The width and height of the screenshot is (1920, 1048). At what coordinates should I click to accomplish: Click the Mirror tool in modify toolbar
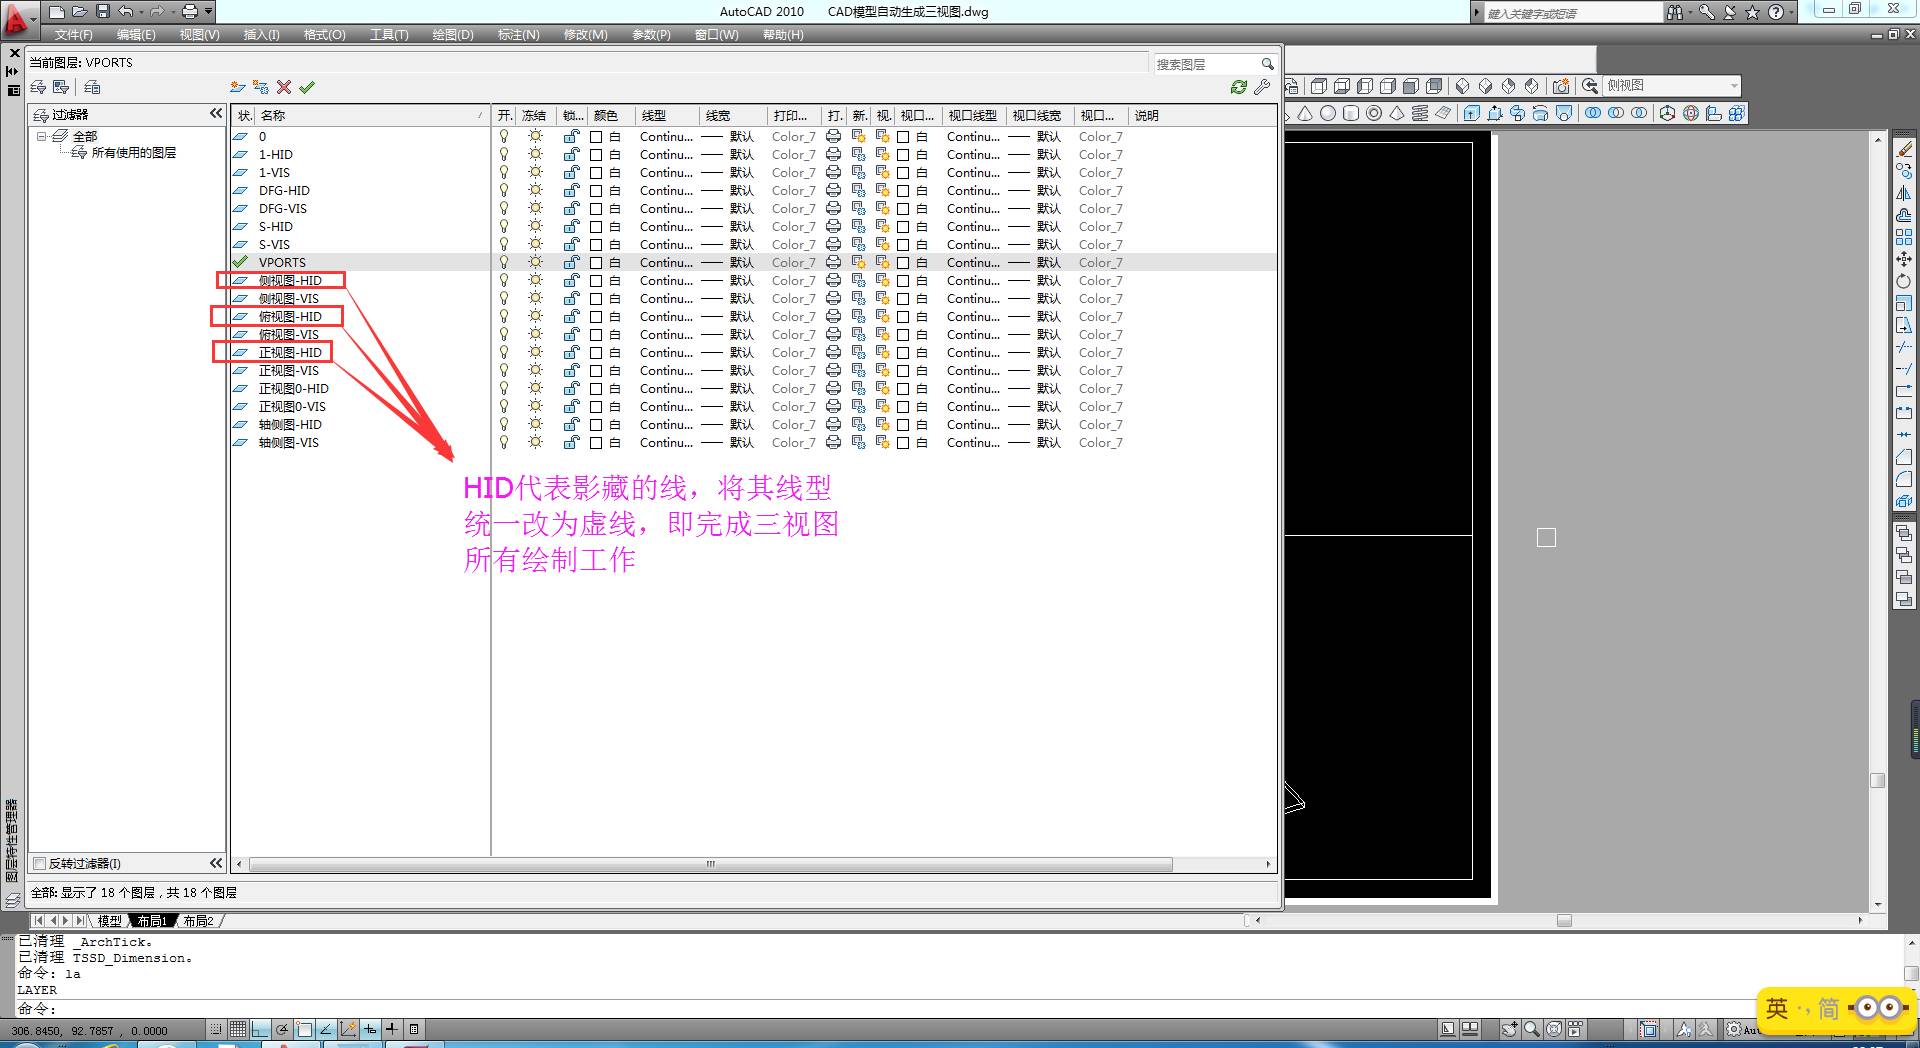[x=1904, y=193]
